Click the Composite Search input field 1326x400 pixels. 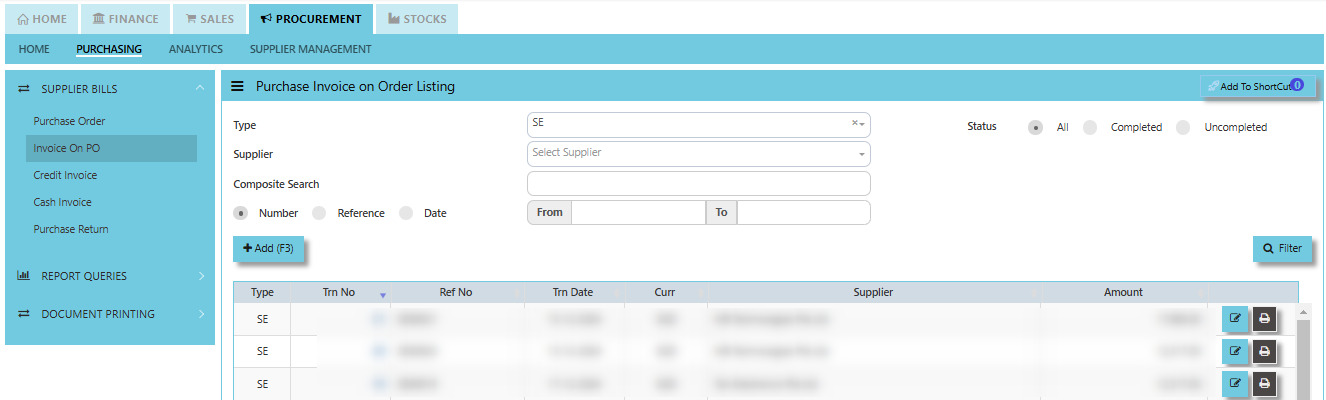698,184
